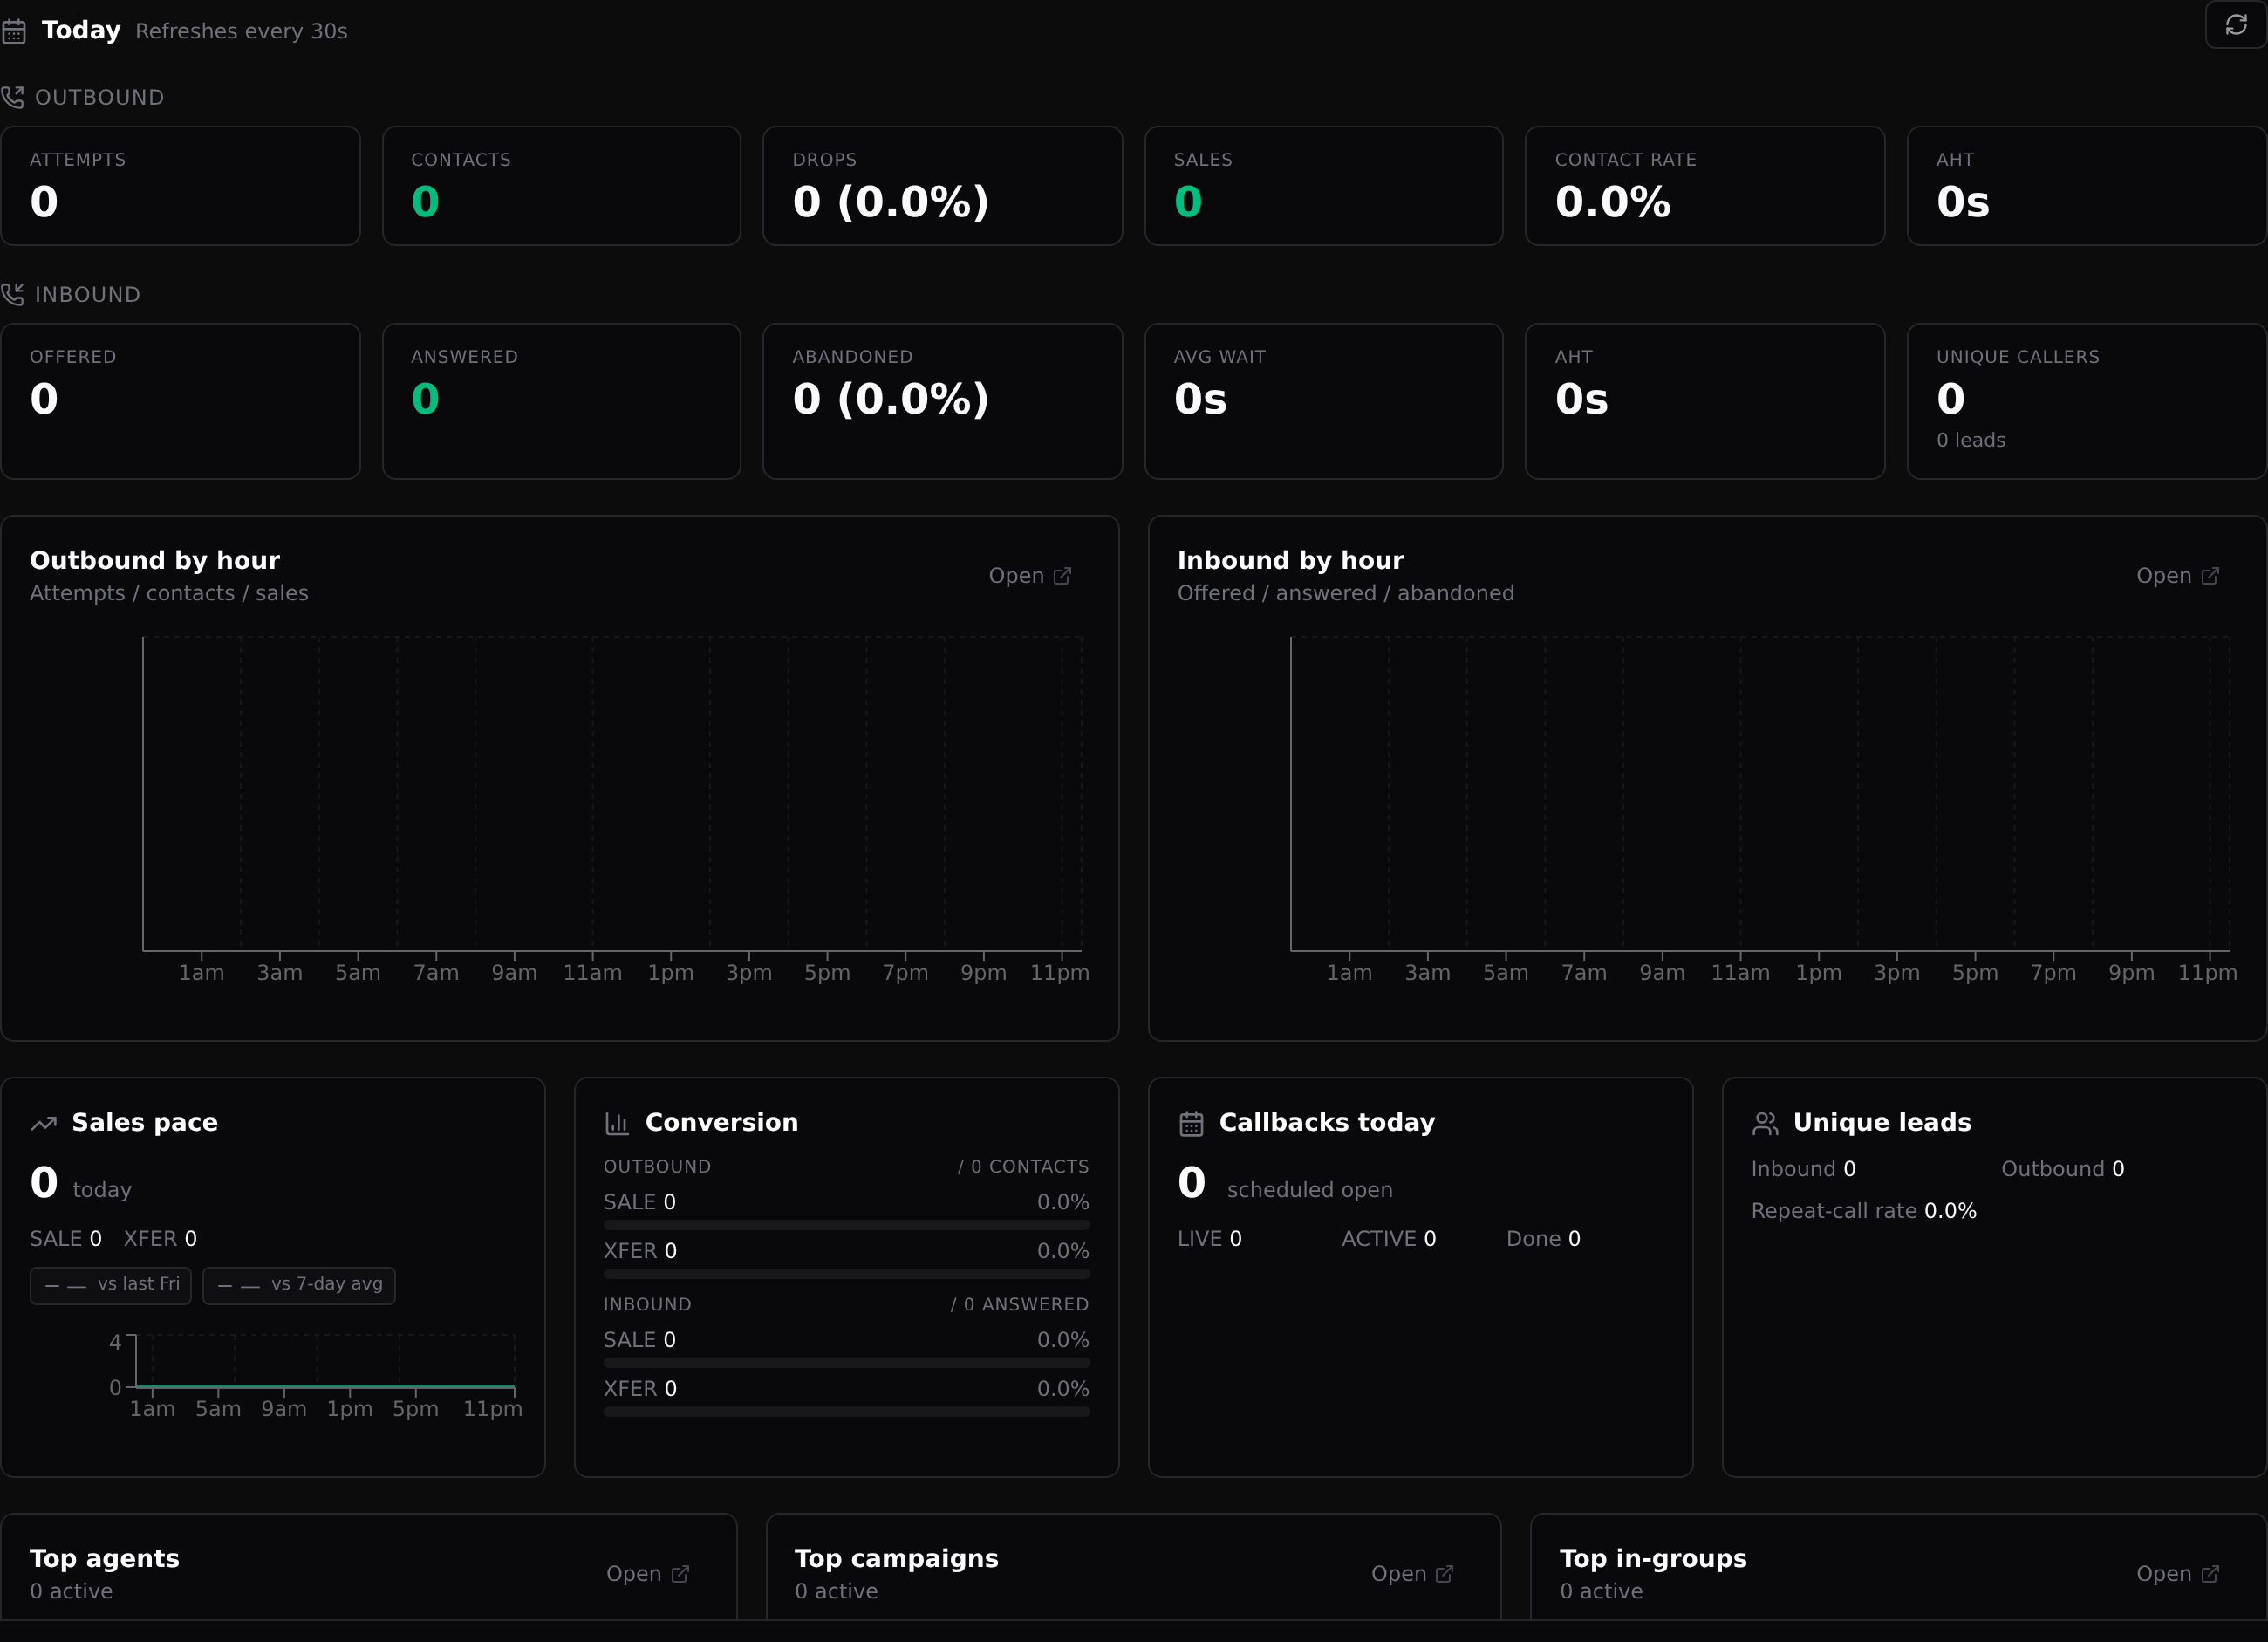Open the Top agents list
The image size is (2268, 1642).
pyautogui.click(x=648, y=1574)
